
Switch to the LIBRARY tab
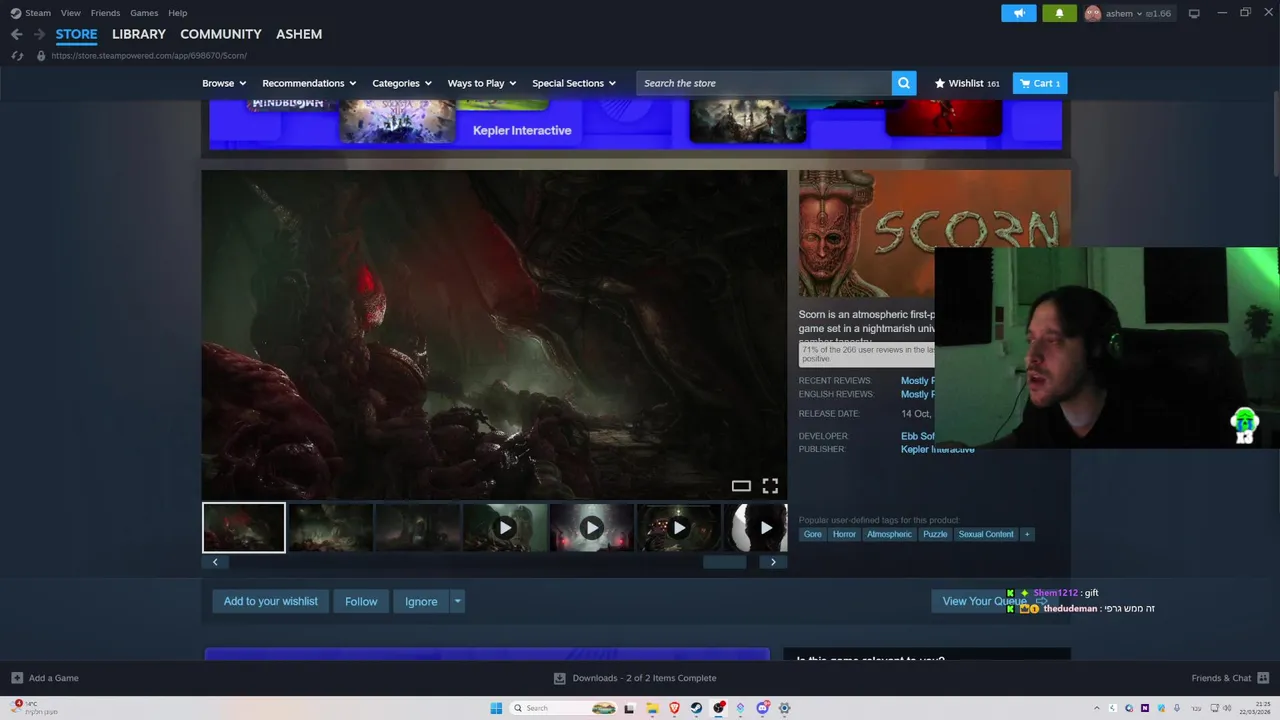[139, 34]
